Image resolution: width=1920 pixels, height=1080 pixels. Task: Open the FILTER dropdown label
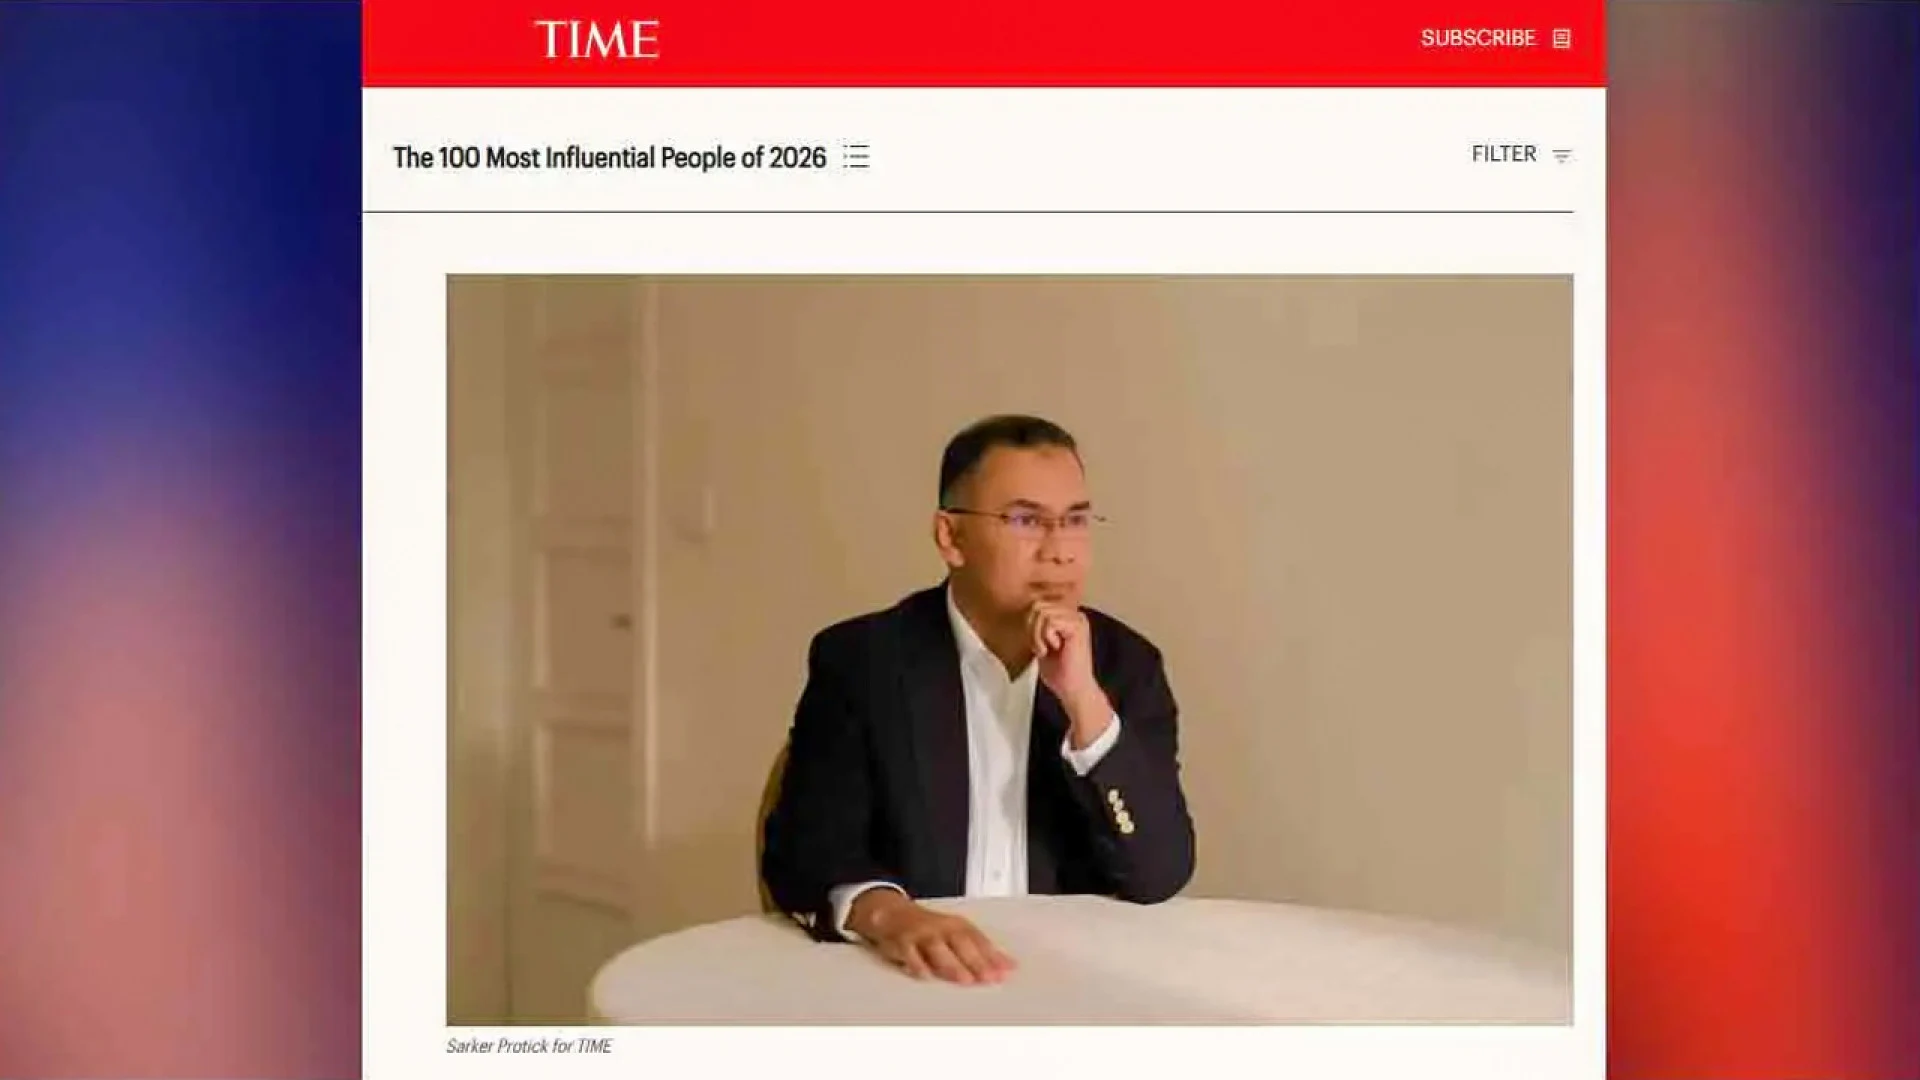[x=1504, y=154]
